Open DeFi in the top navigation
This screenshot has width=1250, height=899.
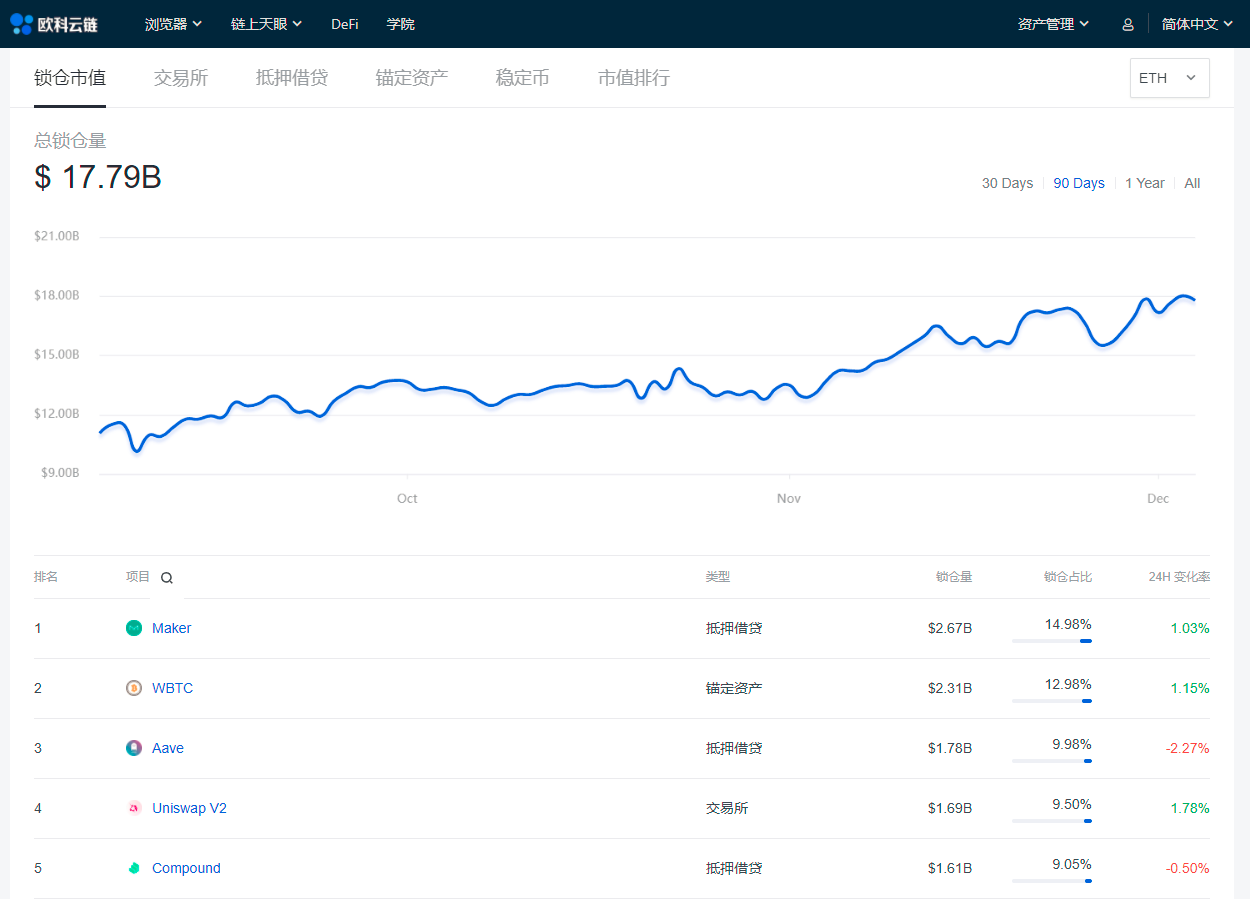[x=345, y=24]
